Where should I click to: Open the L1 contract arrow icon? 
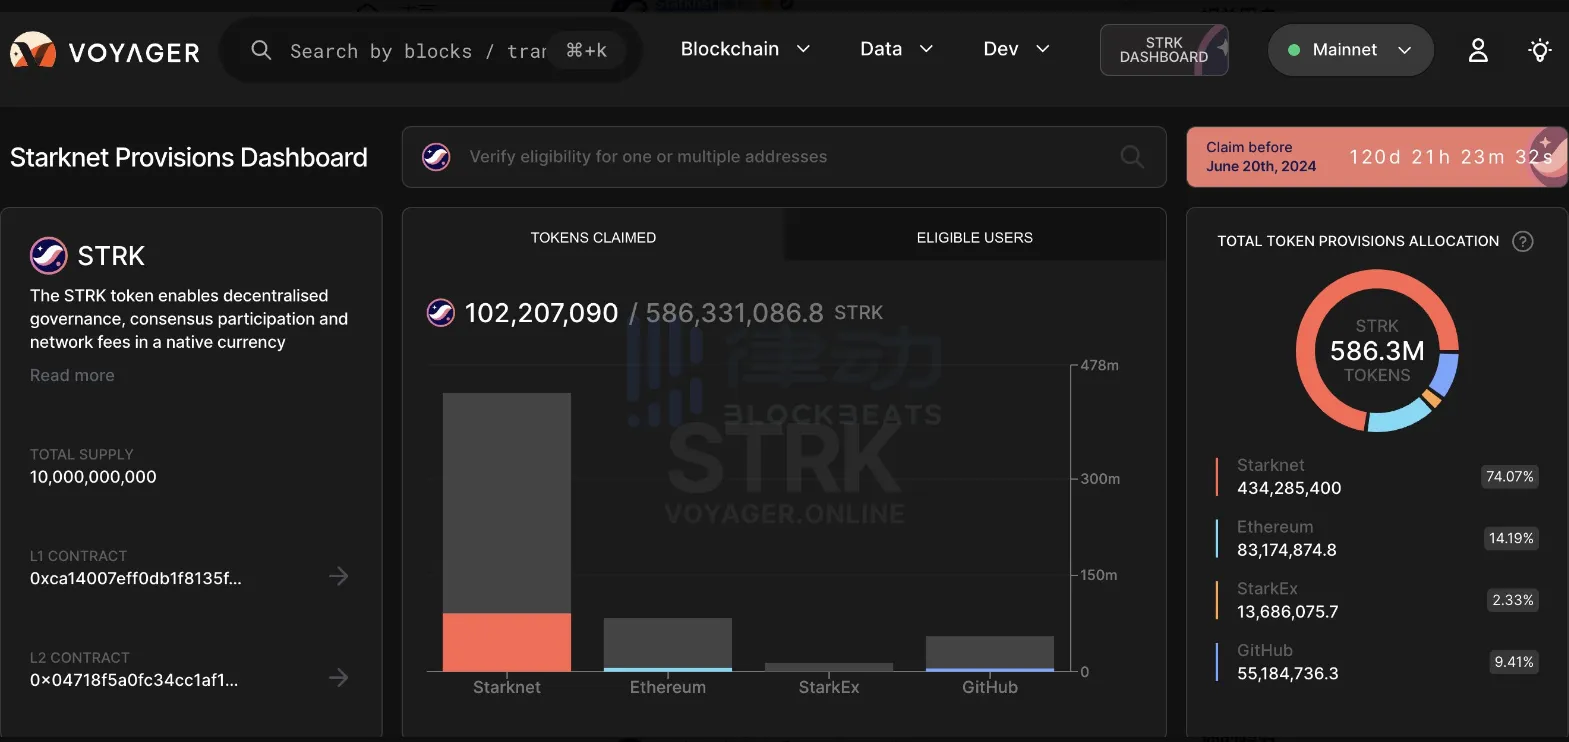[x=339, y=576]
